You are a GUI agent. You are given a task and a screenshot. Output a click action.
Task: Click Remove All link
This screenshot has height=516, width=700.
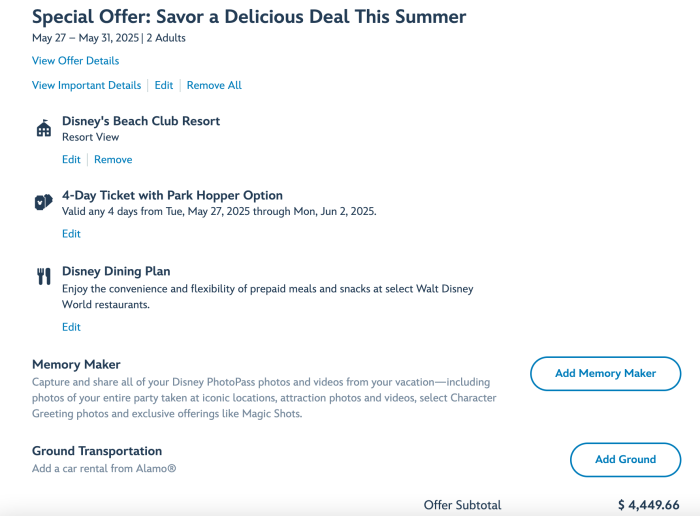point(214,86)
